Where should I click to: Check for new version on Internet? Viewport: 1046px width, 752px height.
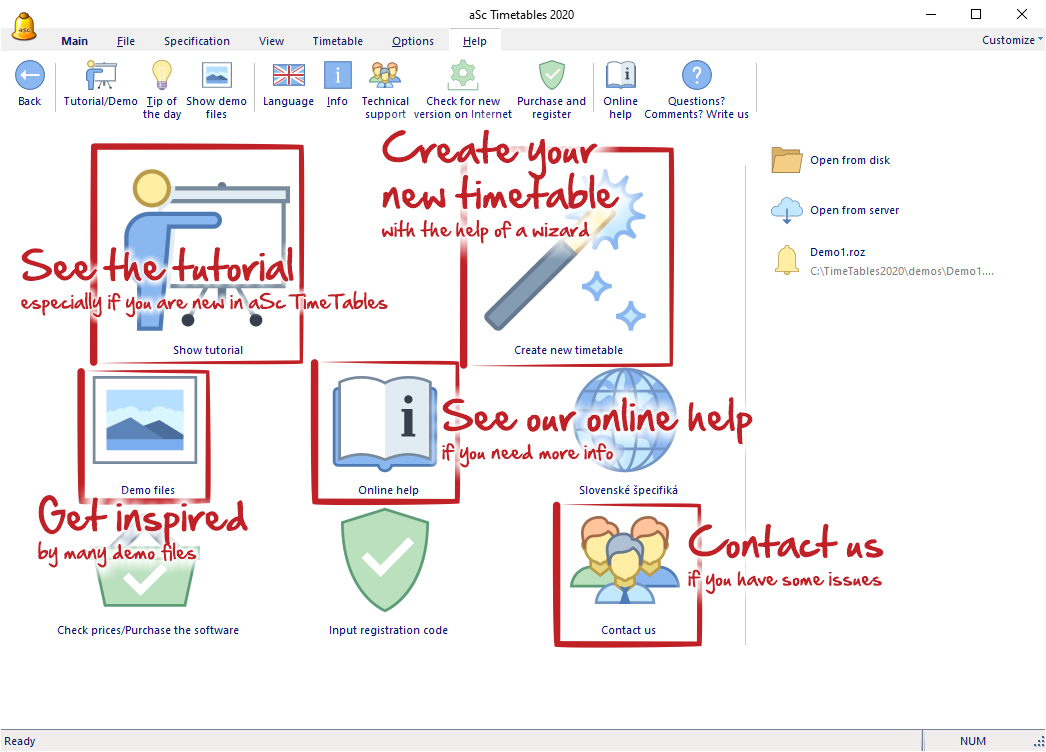[463, 75]
